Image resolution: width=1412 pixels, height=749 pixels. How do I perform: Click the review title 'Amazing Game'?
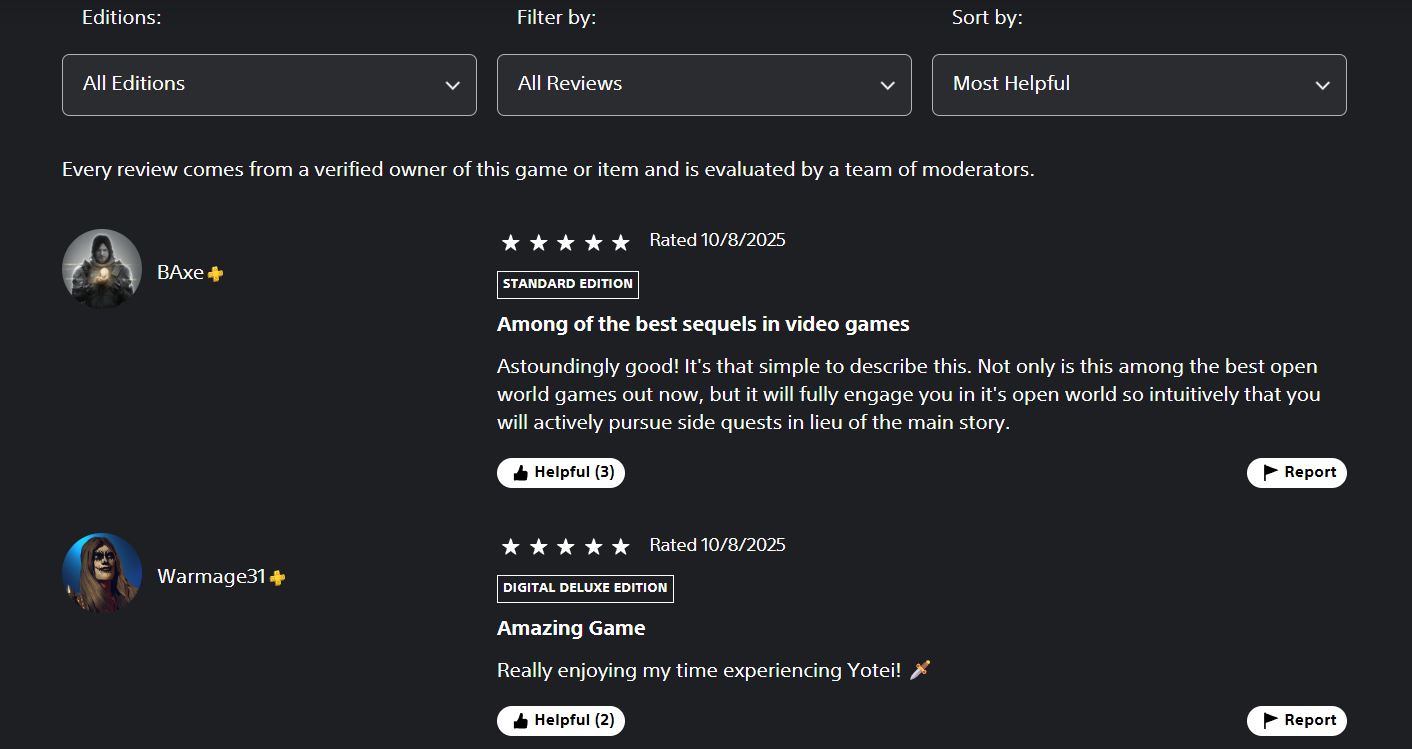pyautogui.click(x=571, y=629)
